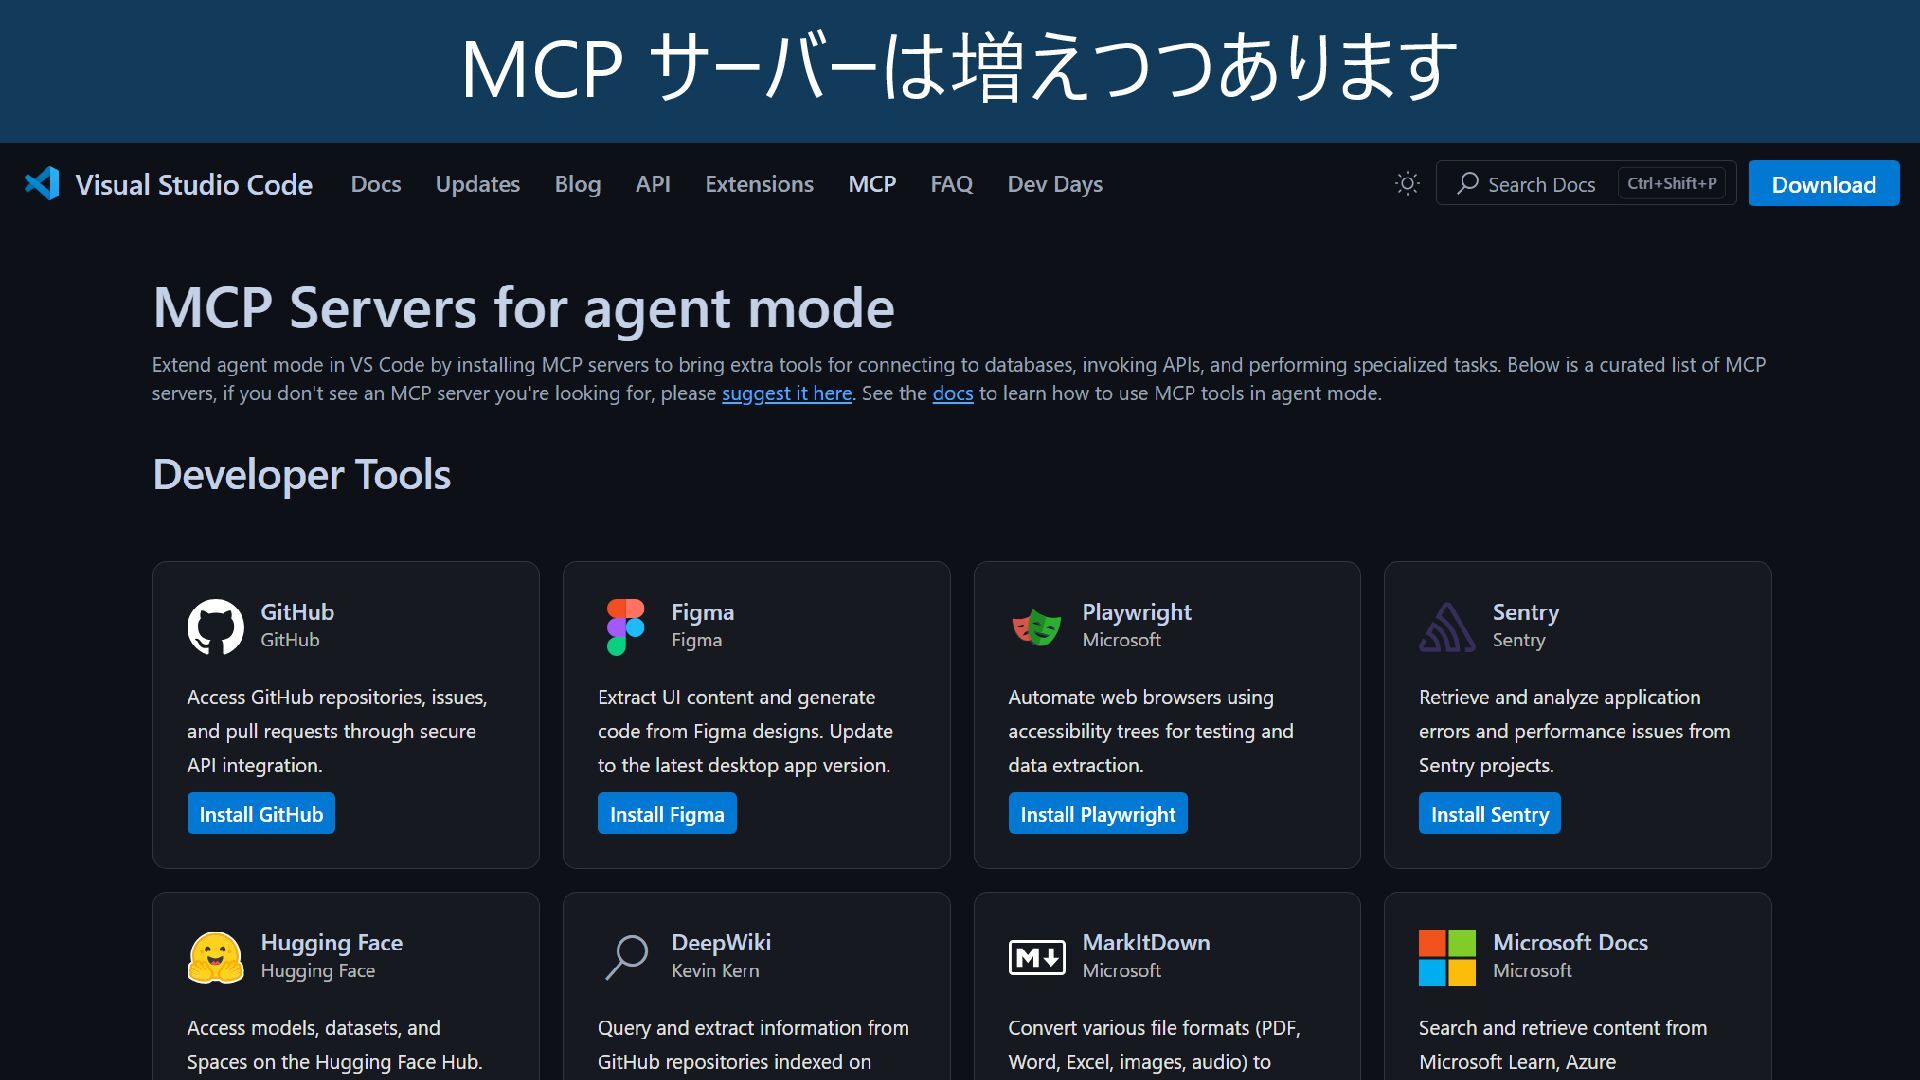Click the blue Download button

pos(1823,184)
